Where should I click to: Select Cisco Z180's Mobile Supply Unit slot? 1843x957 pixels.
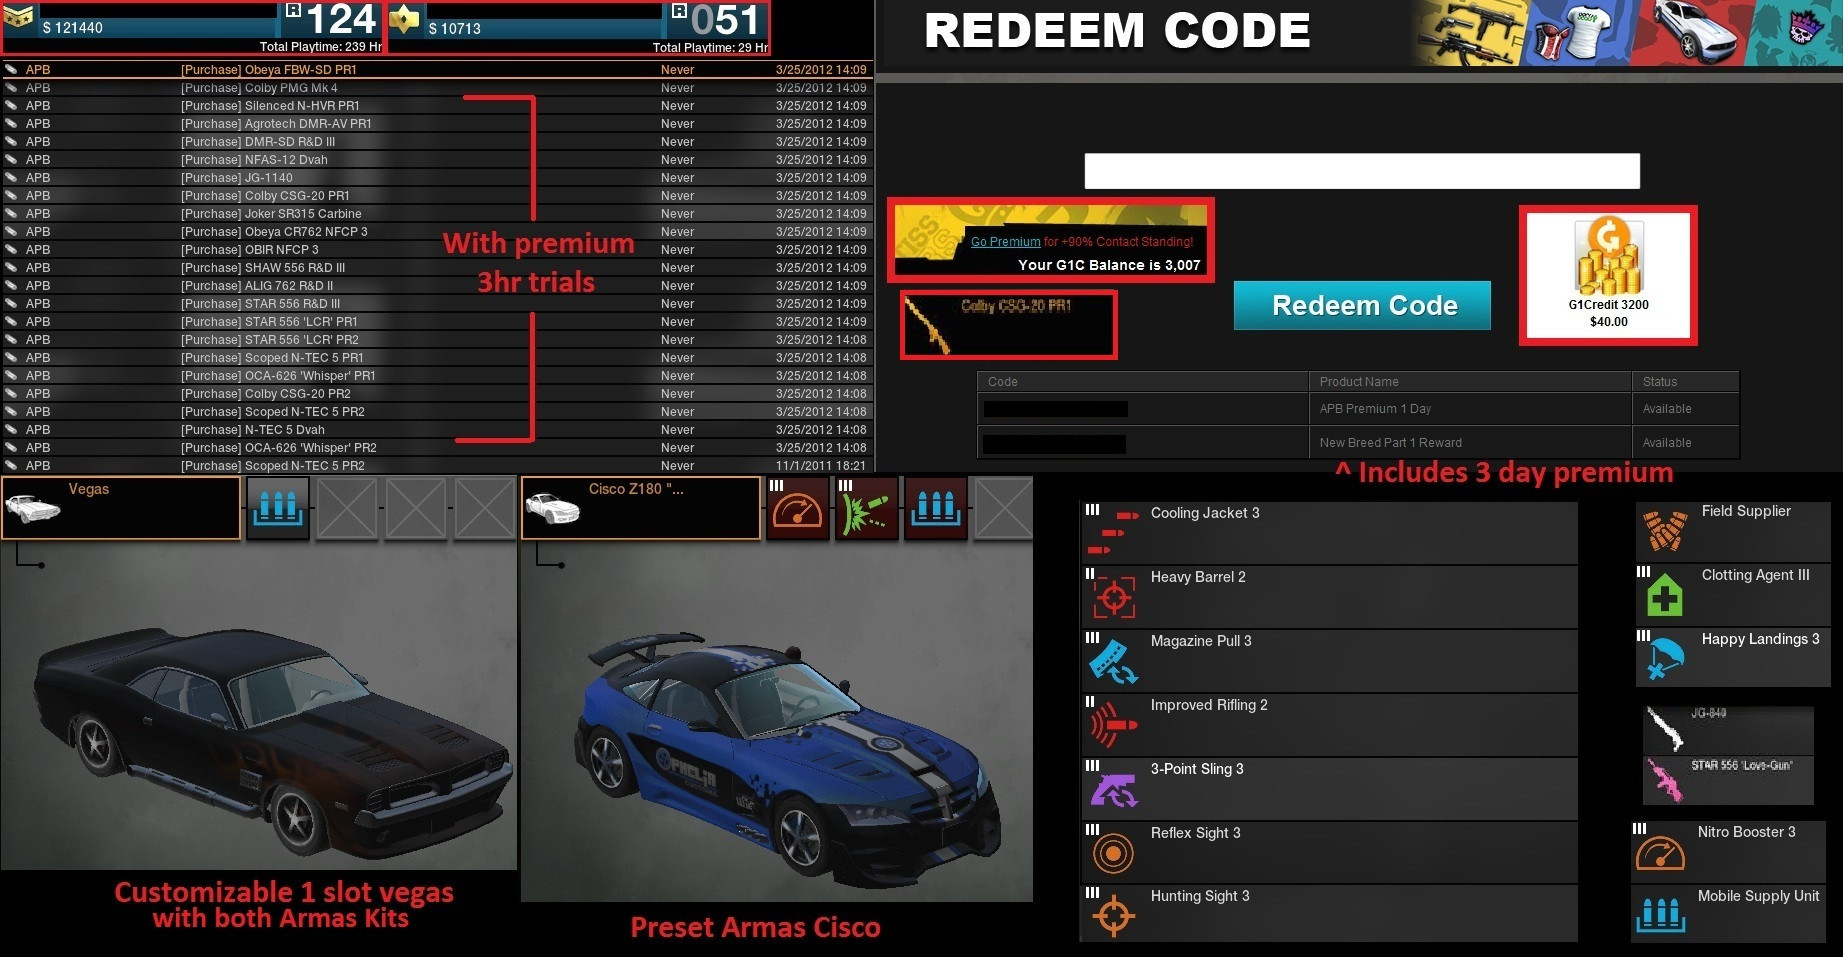pos(935,508)
